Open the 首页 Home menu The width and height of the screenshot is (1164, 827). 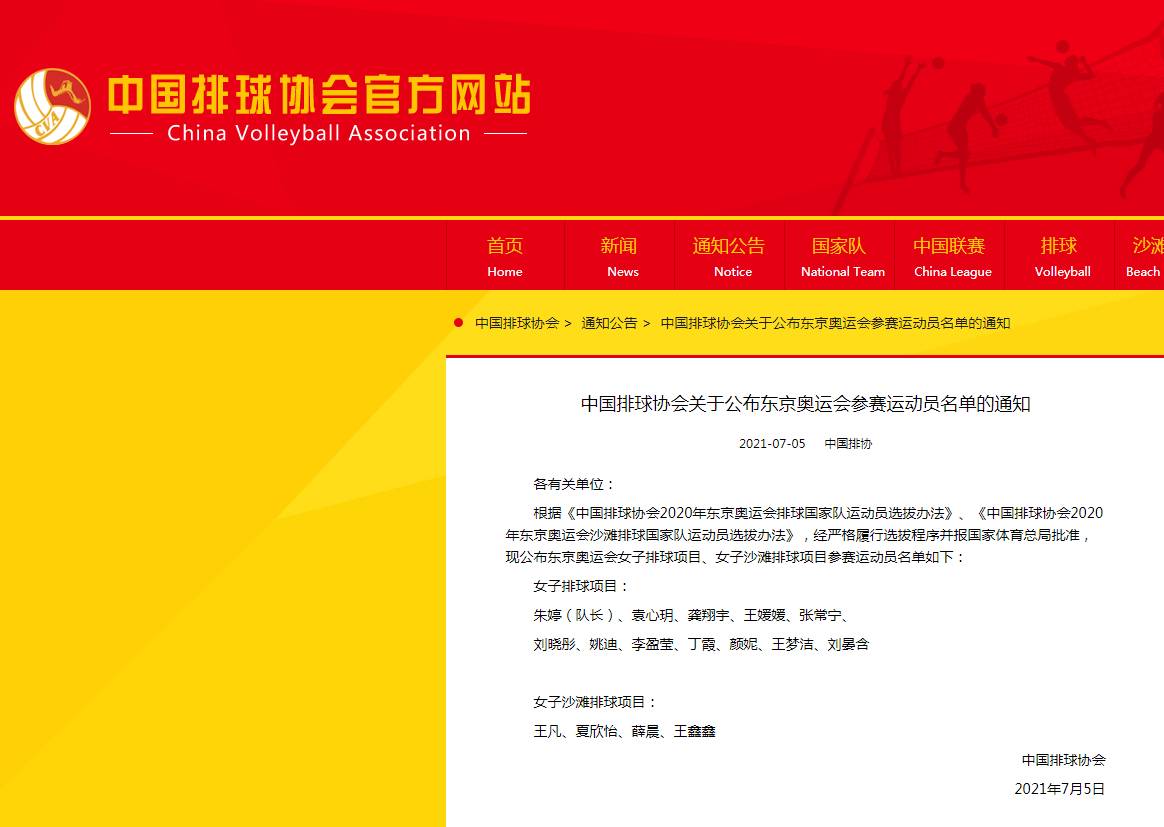coord(505,256)
